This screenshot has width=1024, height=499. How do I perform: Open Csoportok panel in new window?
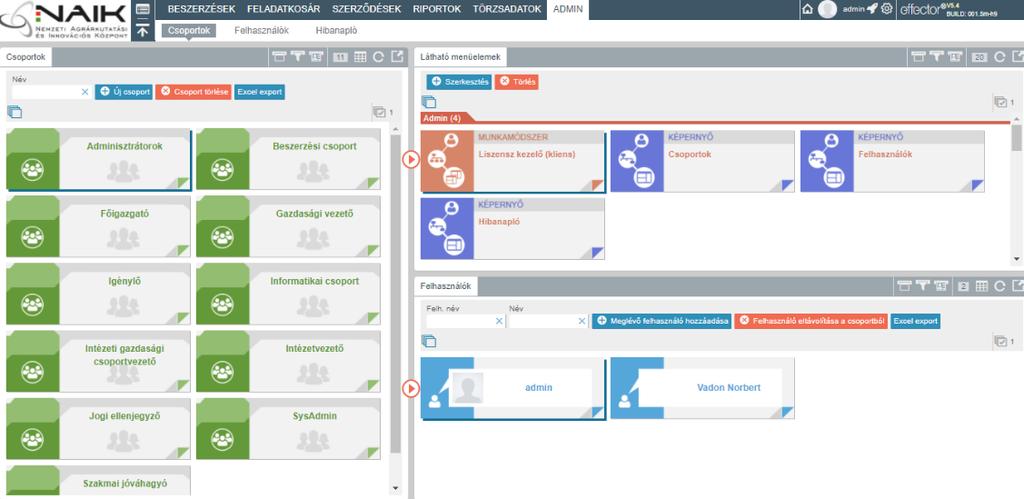(x=396, y=57)
